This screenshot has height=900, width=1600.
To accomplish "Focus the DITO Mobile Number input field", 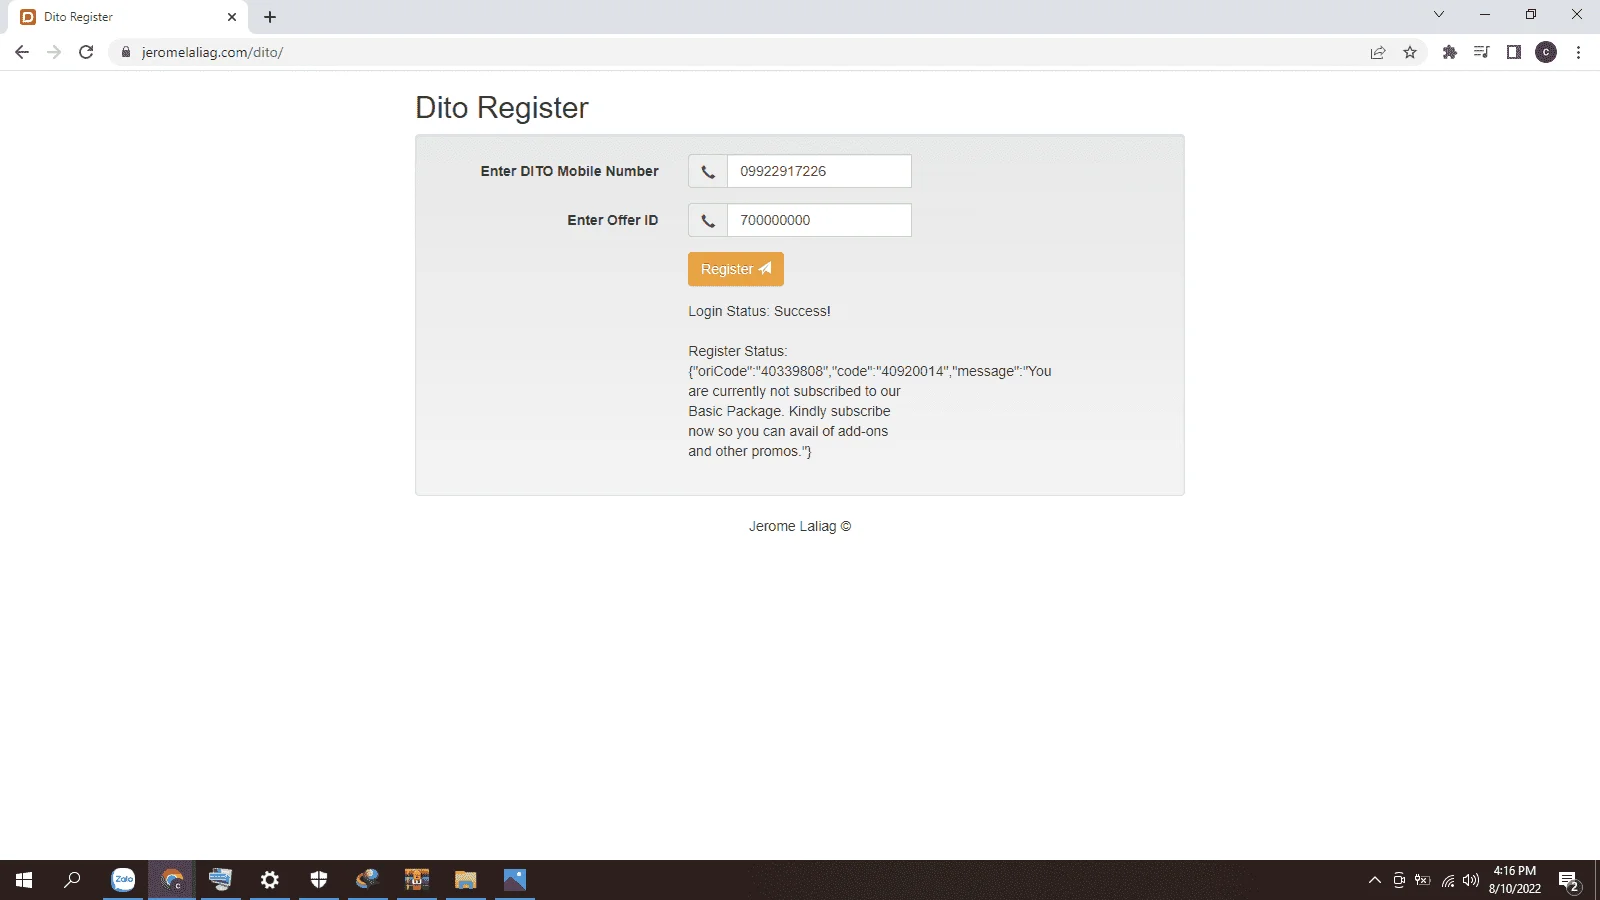I will pyautogui.click(x=819, y=171).
